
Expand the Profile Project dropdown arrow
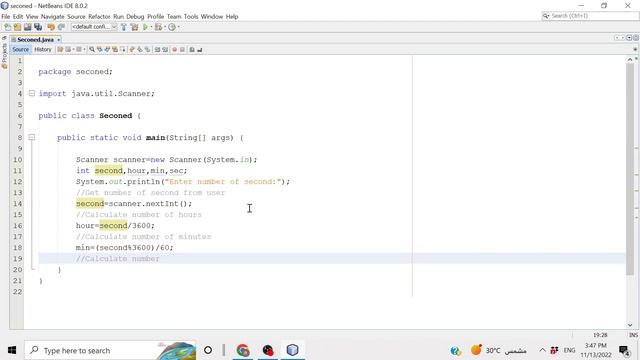tap(178, 27)
